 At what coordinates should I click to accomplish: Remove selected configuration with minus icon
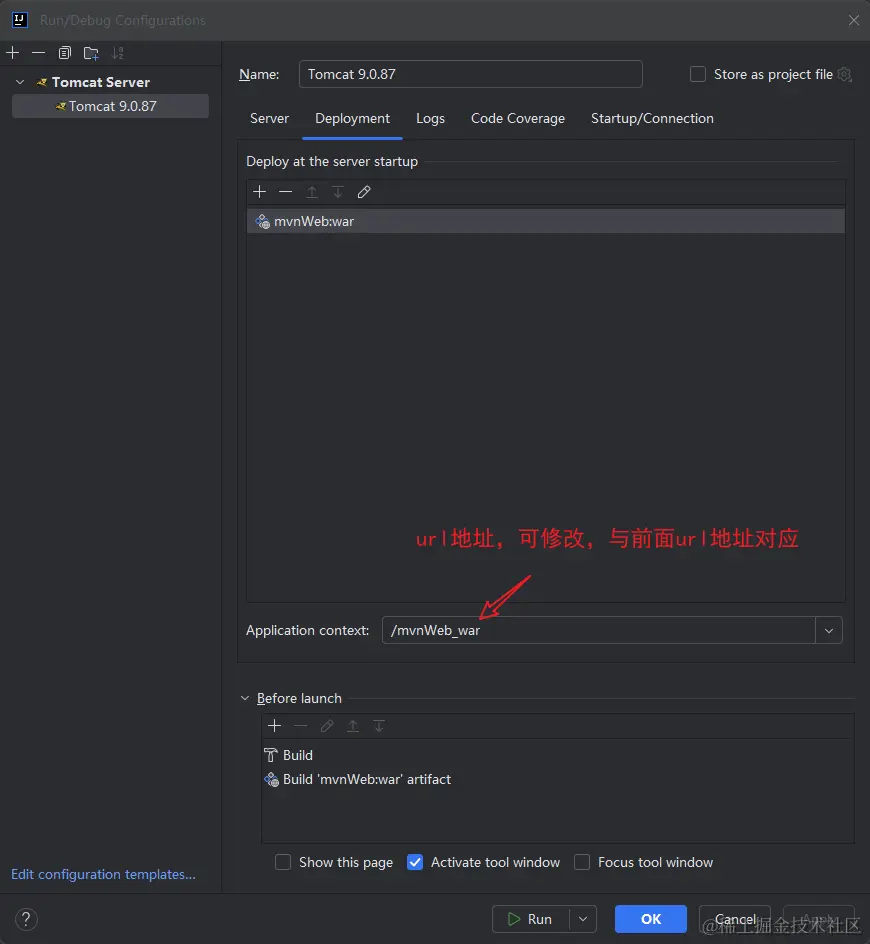[x=39, y=53]
